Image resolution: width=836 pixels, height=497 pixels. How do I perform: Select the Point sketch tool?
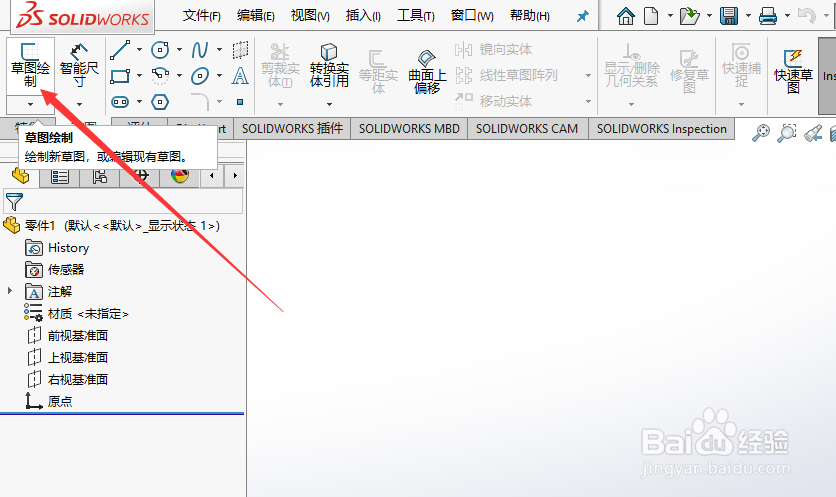[240, 101]
